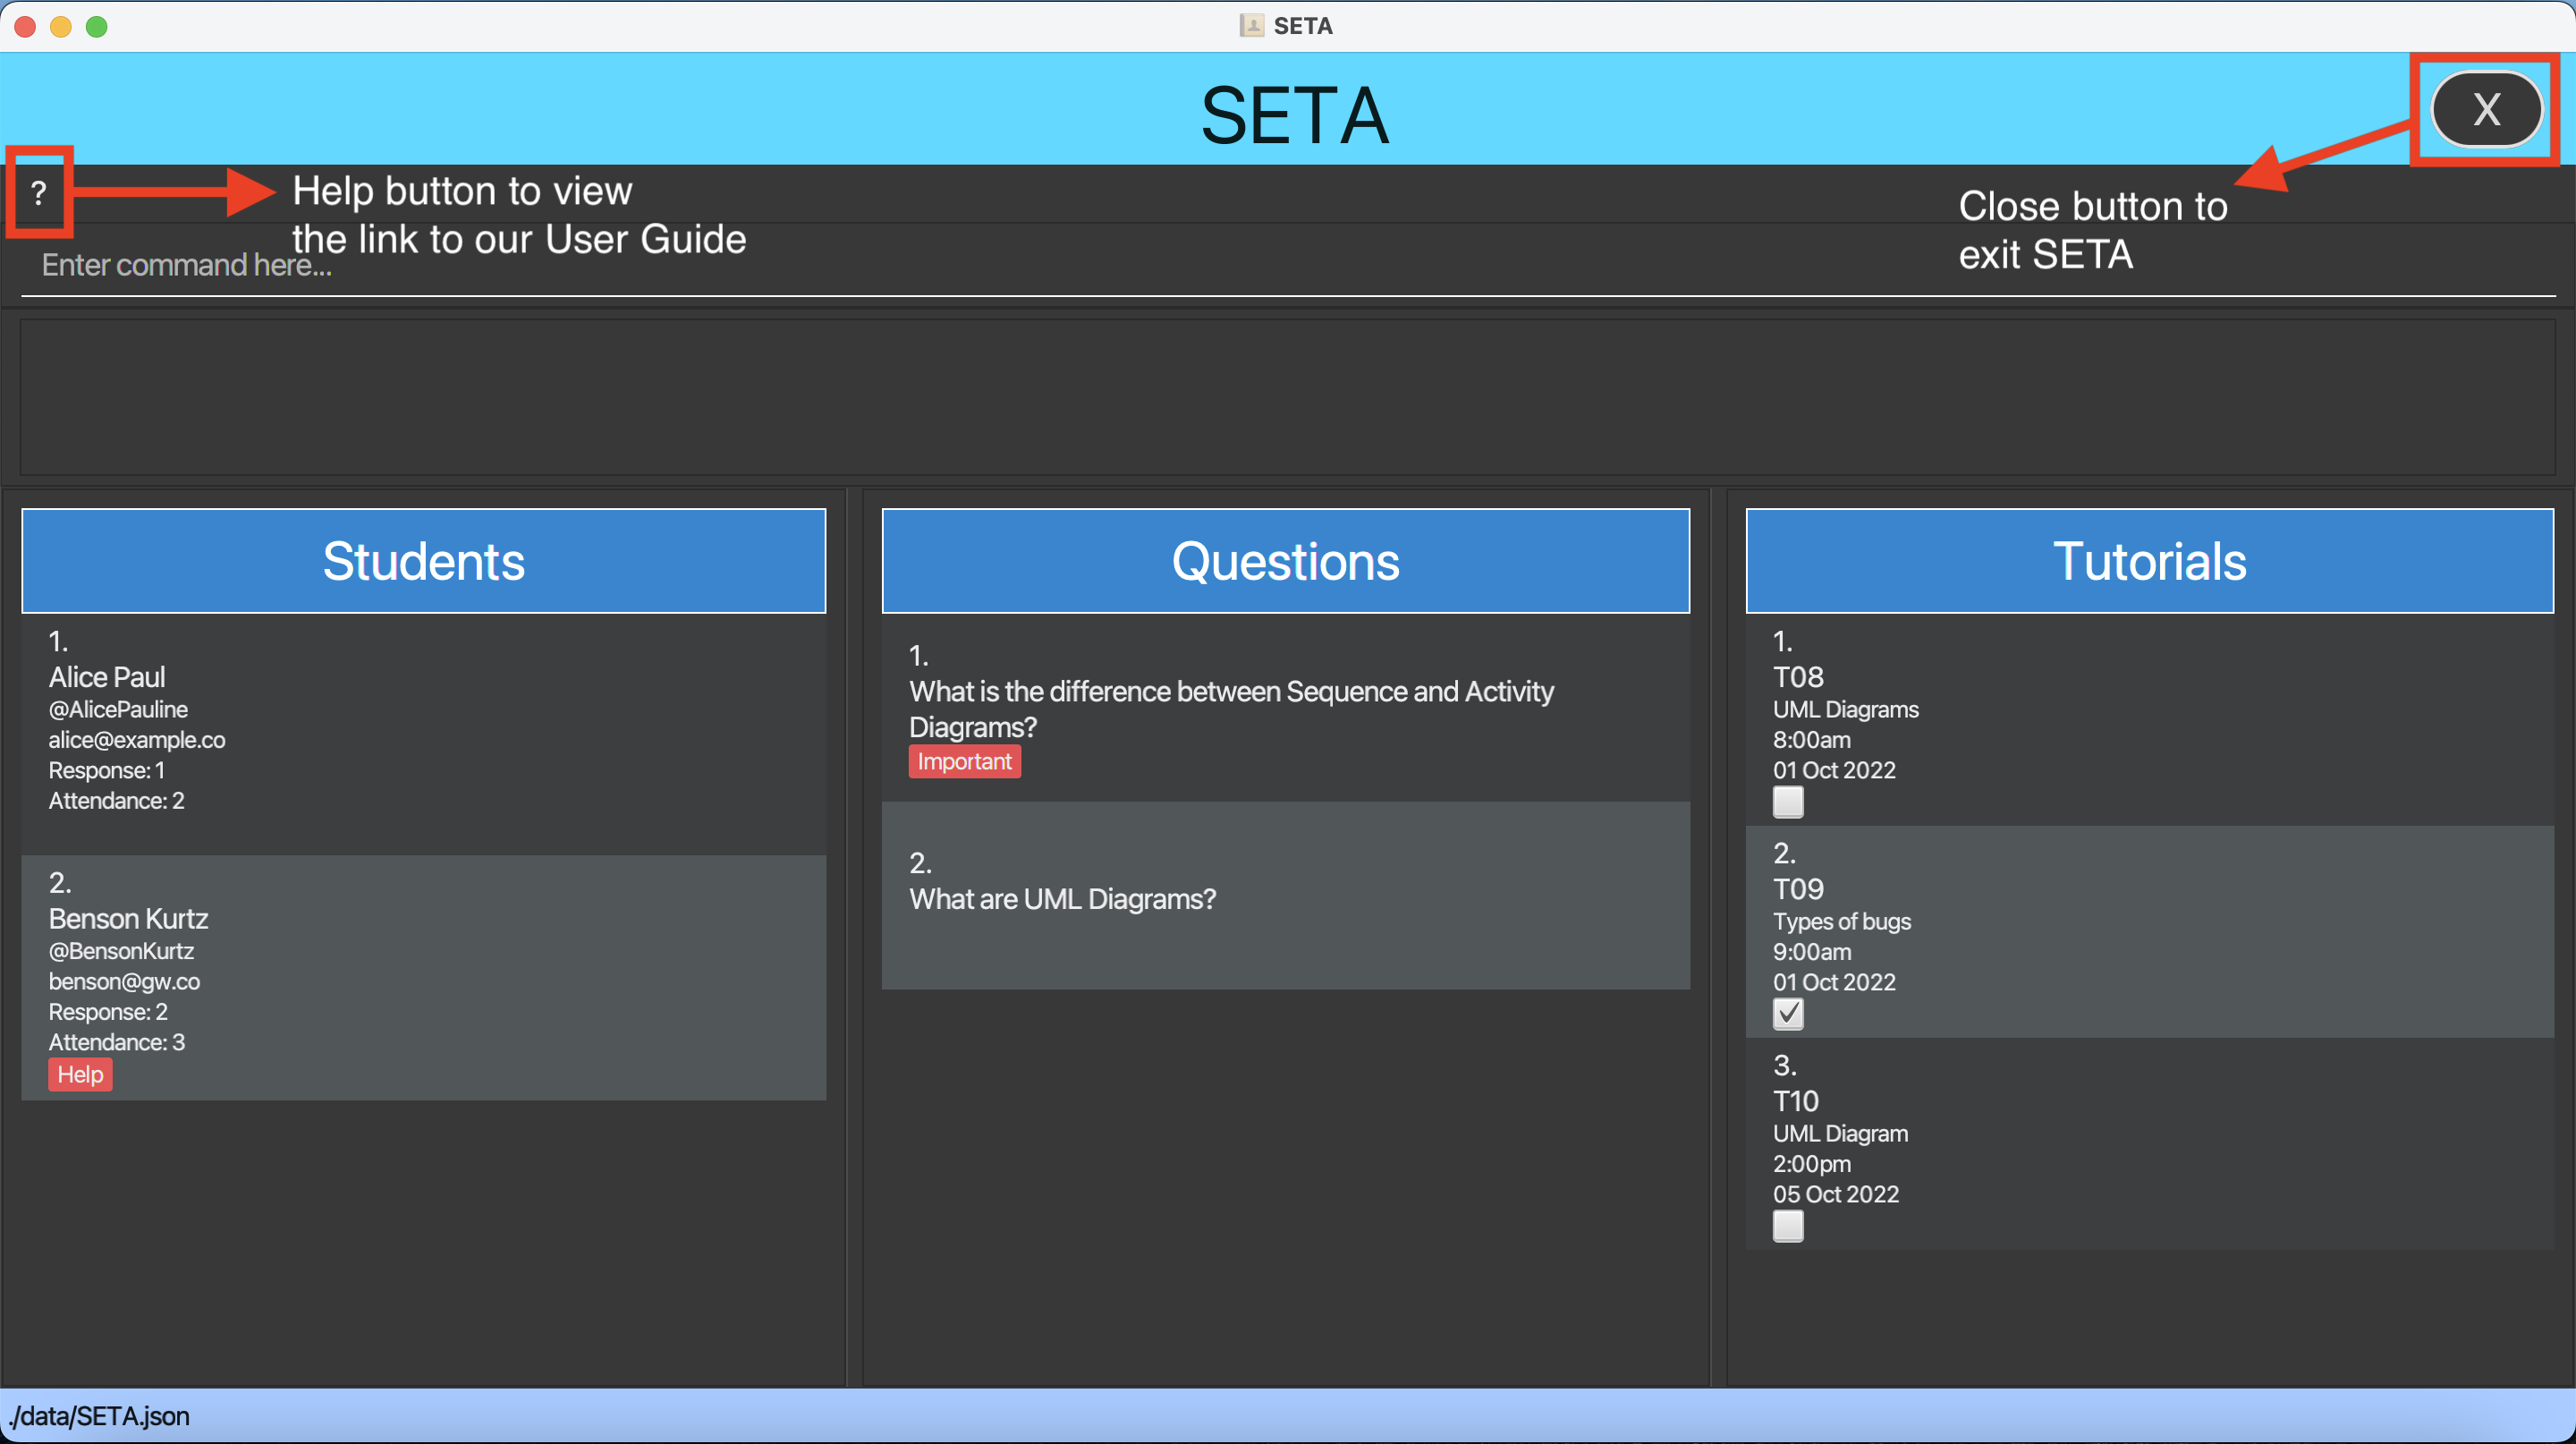Click the SETA title bar app icon

[1252, 26]
